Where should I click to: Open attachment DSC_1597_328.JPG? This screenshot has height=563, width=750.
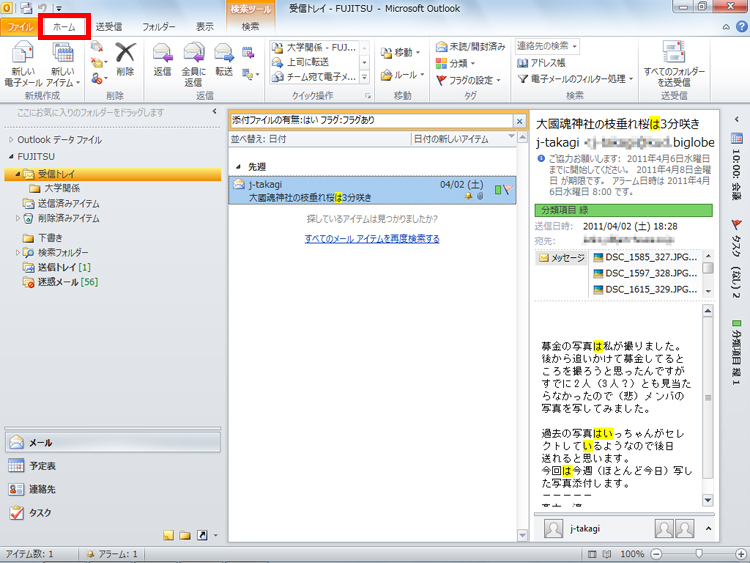[645, 273]
